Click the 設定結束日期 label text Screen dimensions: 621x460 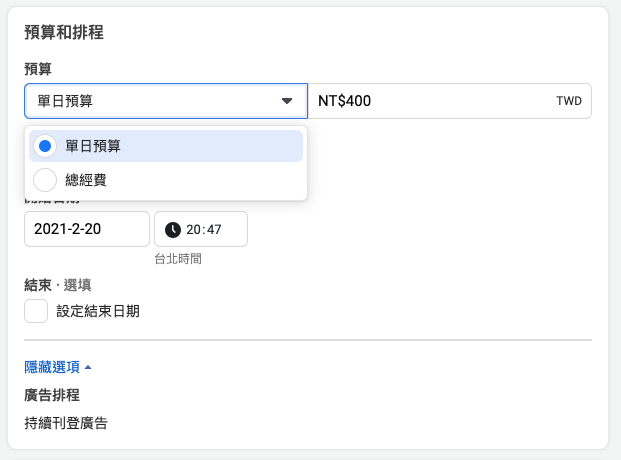98,311
